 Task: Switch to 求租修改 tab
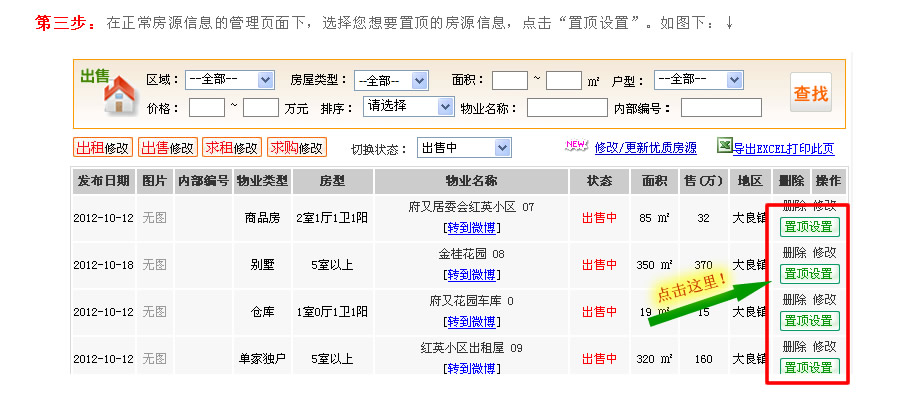232,148
